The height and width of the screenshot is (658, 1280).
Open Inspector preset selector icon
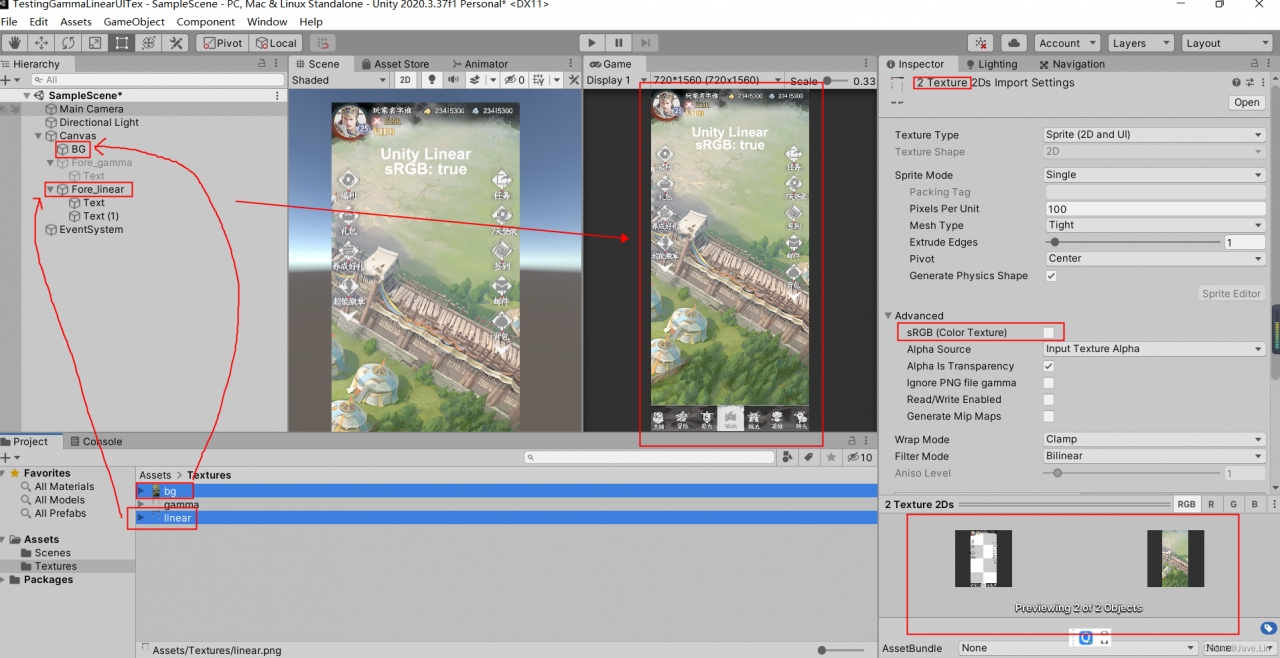coord(1250,82)
